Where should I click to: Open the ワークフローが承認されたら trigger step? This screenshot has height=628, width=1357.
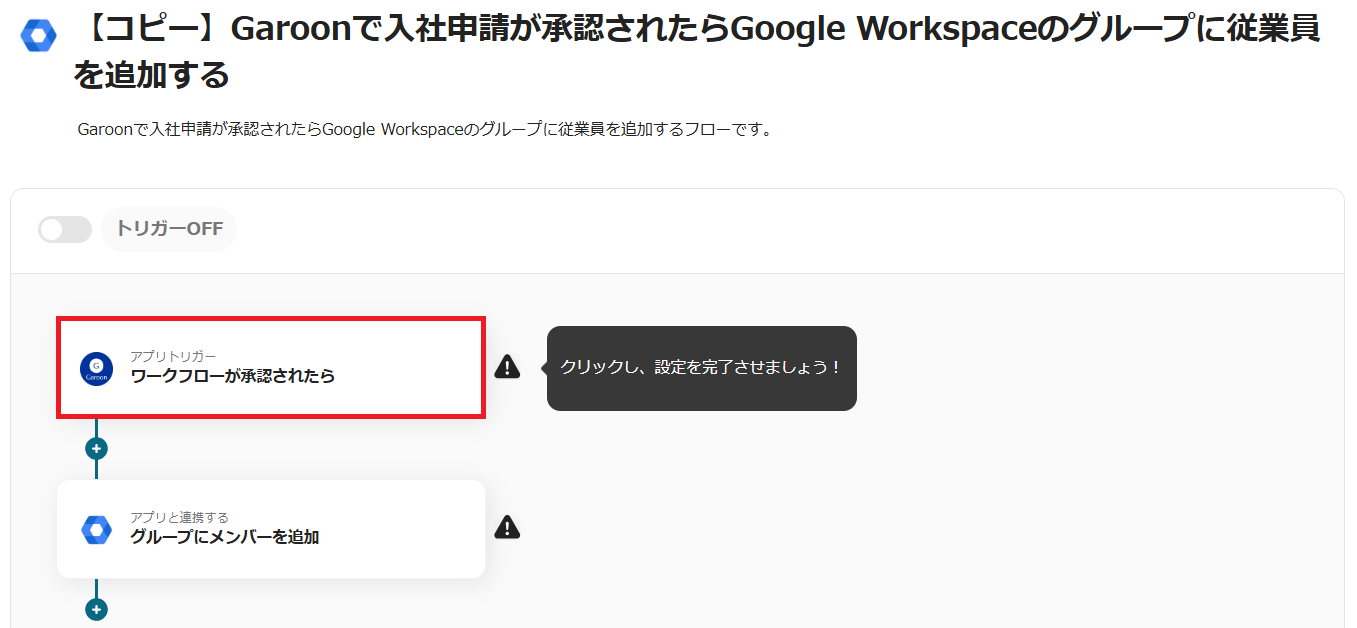[x=271, y=368]
